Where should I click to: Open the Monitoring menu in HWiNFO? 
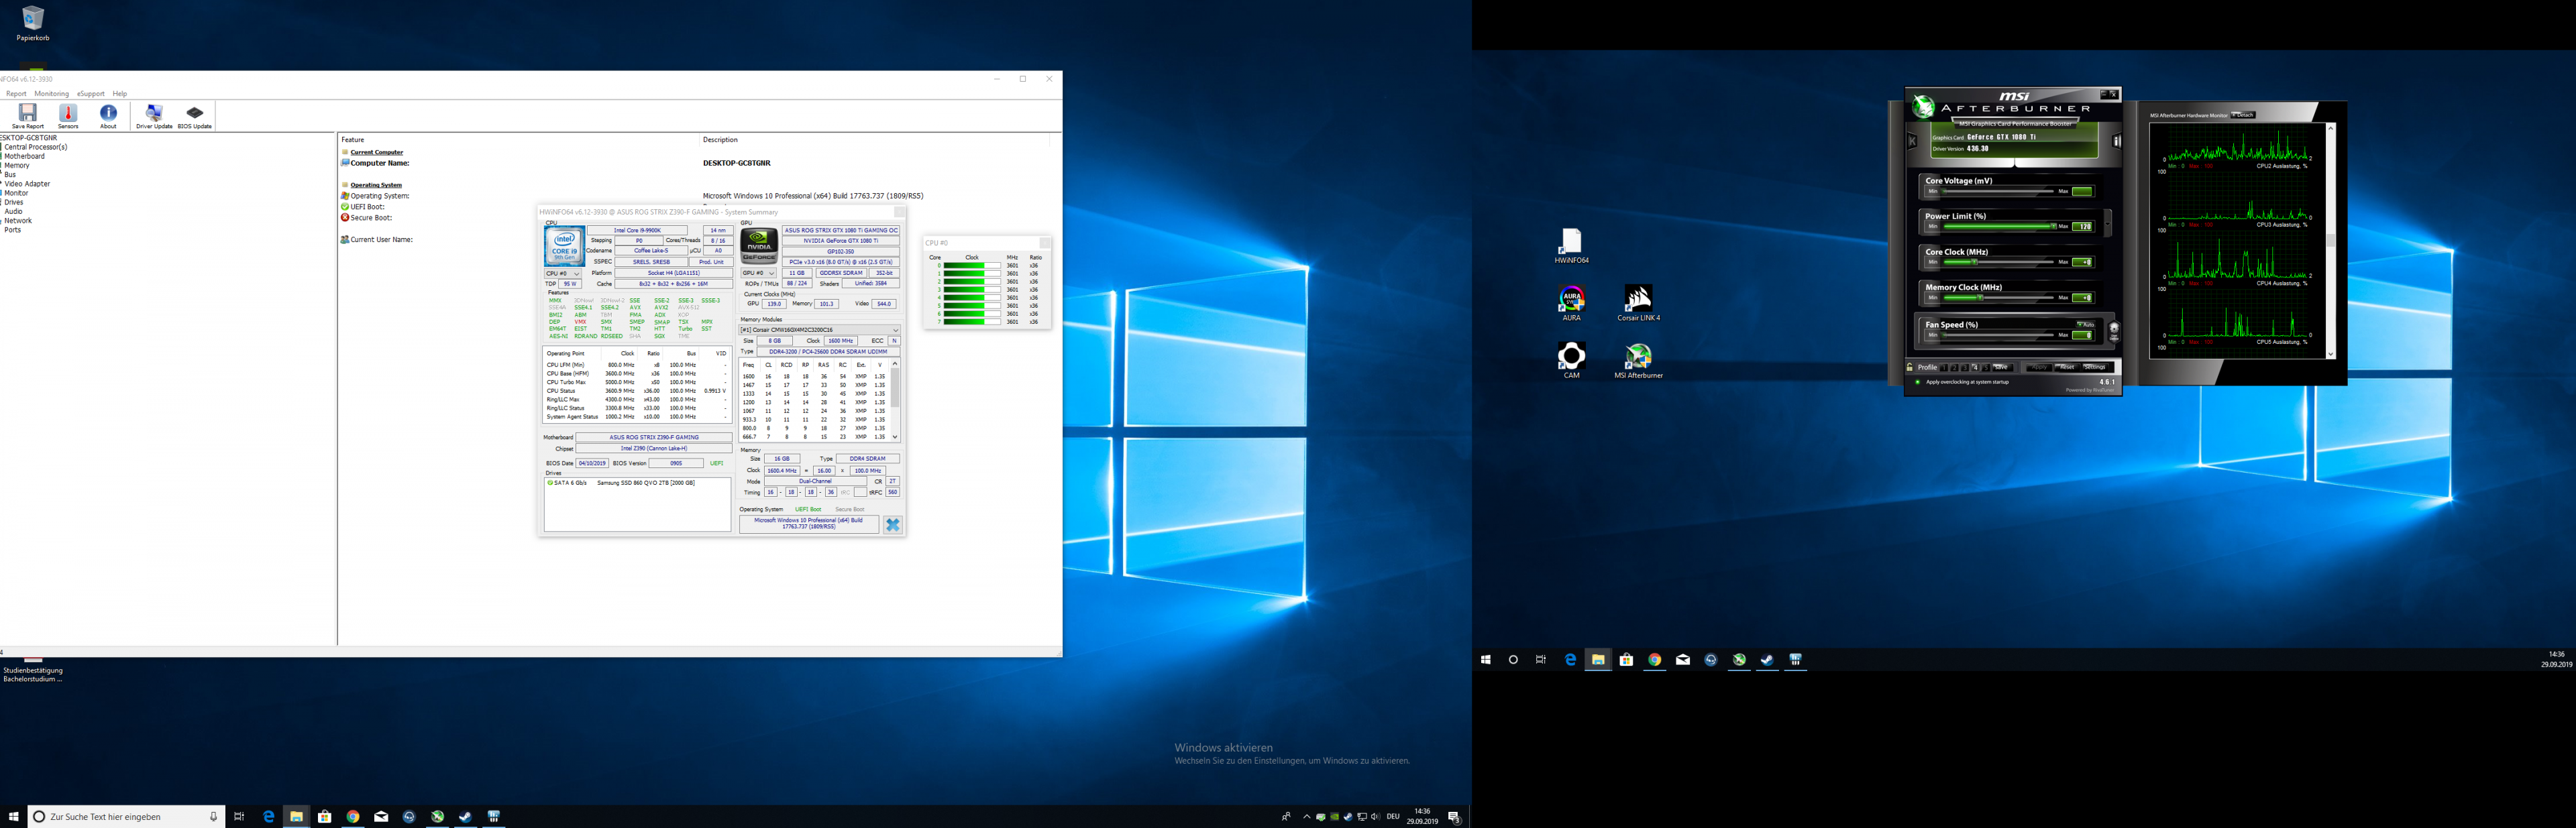point(51,94)
